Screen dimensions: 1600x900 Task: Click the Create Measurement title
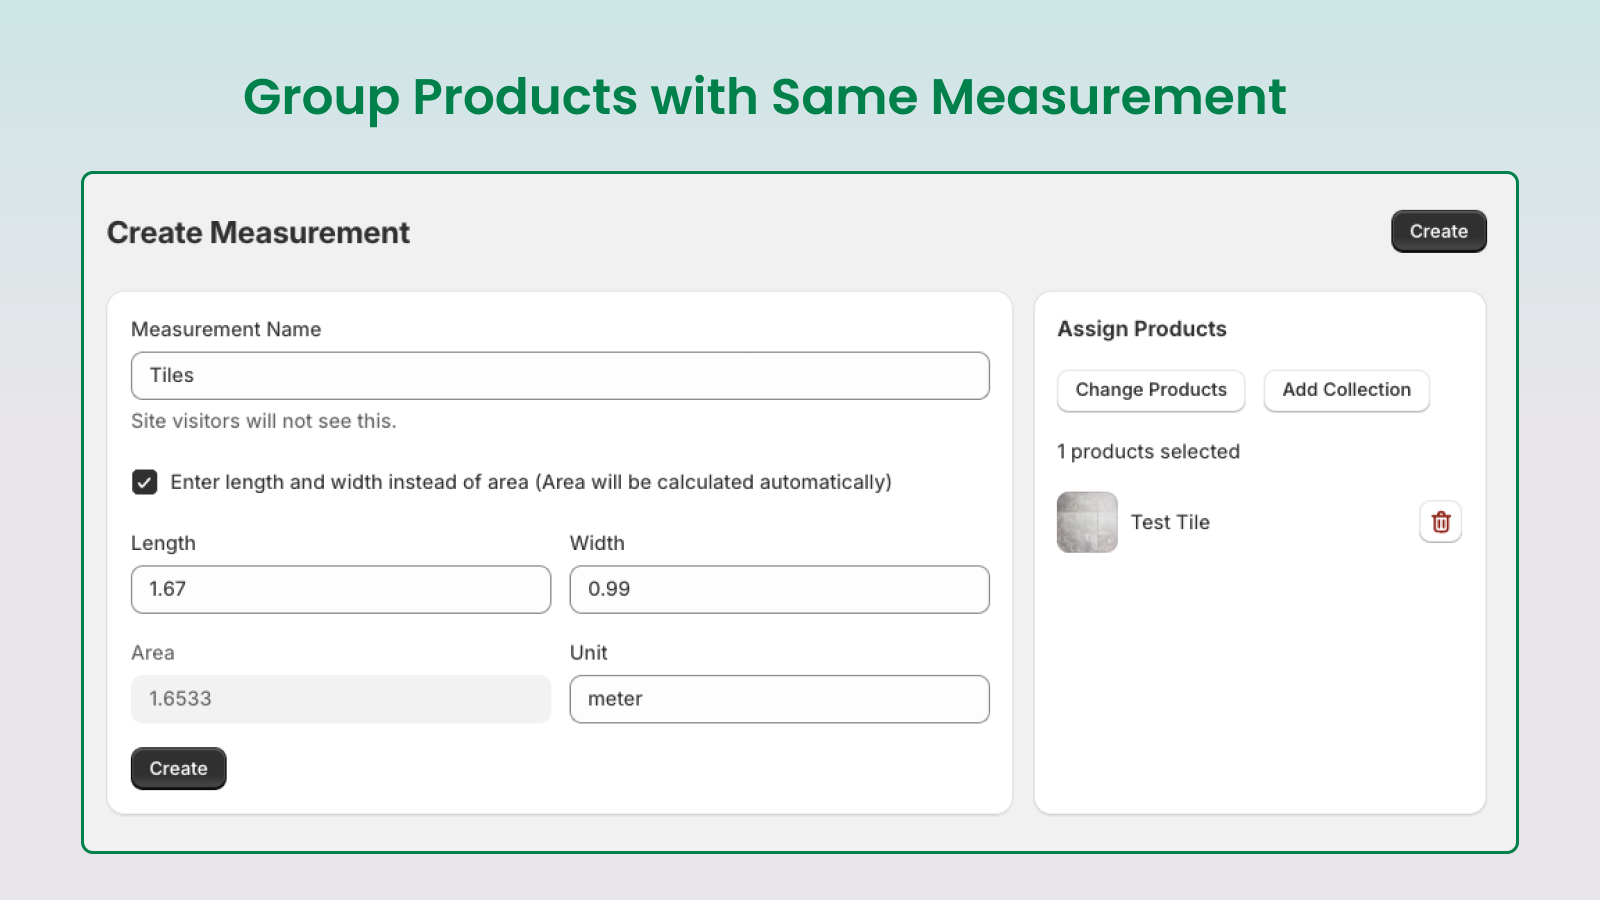point(258,232)
